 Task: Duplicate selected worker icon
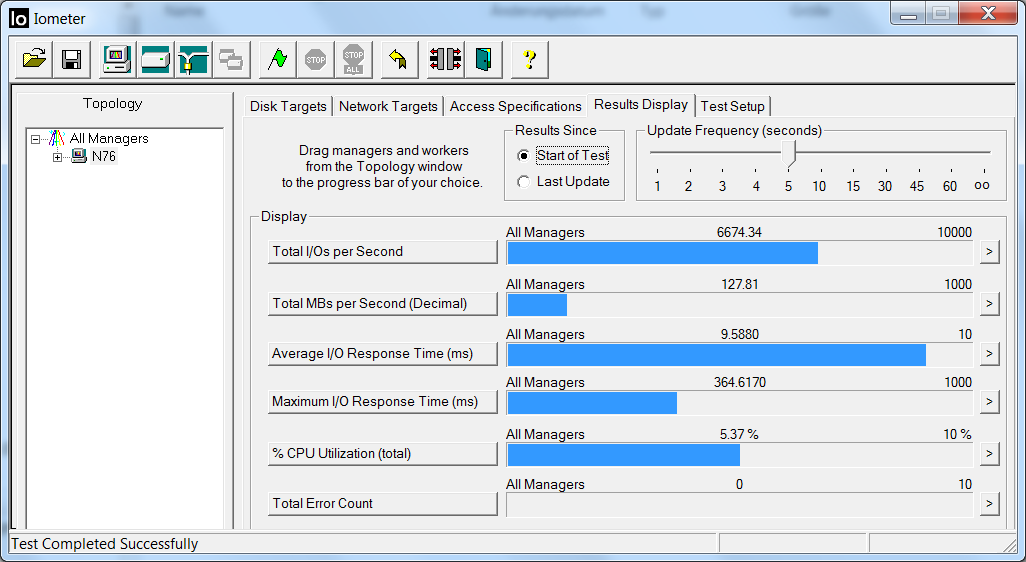[231, 60]
